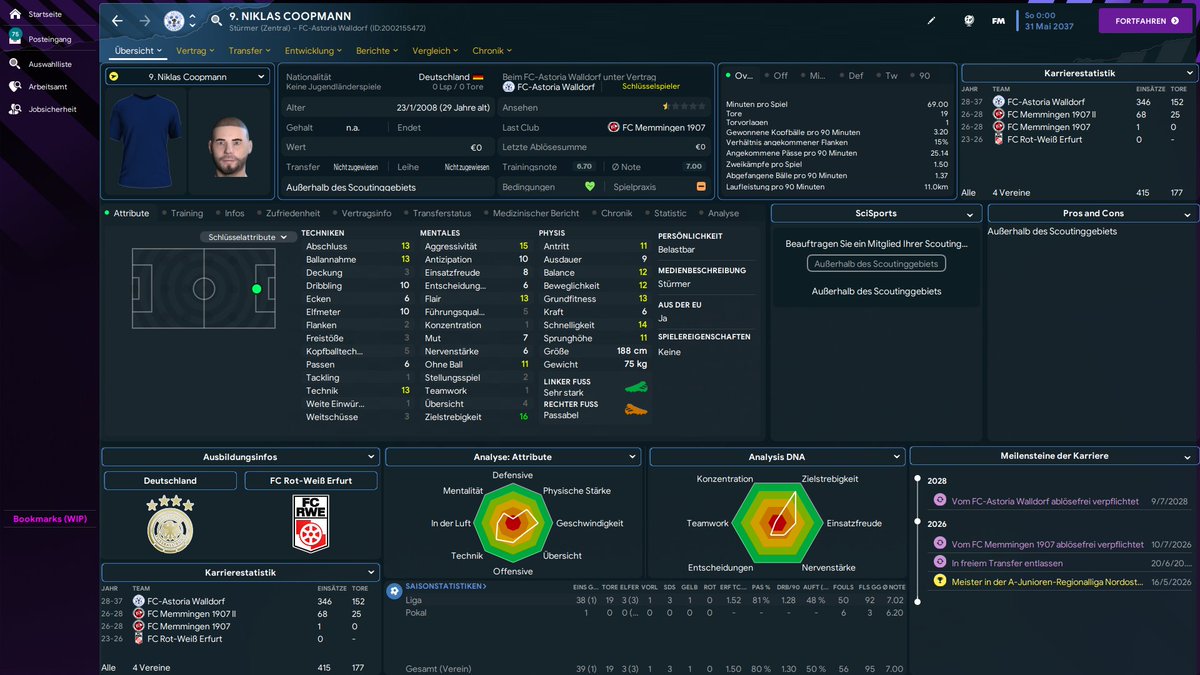Expand Meilensteine der Karriere dropdown
The width and height of the screenshot is (1200, 675).
(x=1053, y=456)
